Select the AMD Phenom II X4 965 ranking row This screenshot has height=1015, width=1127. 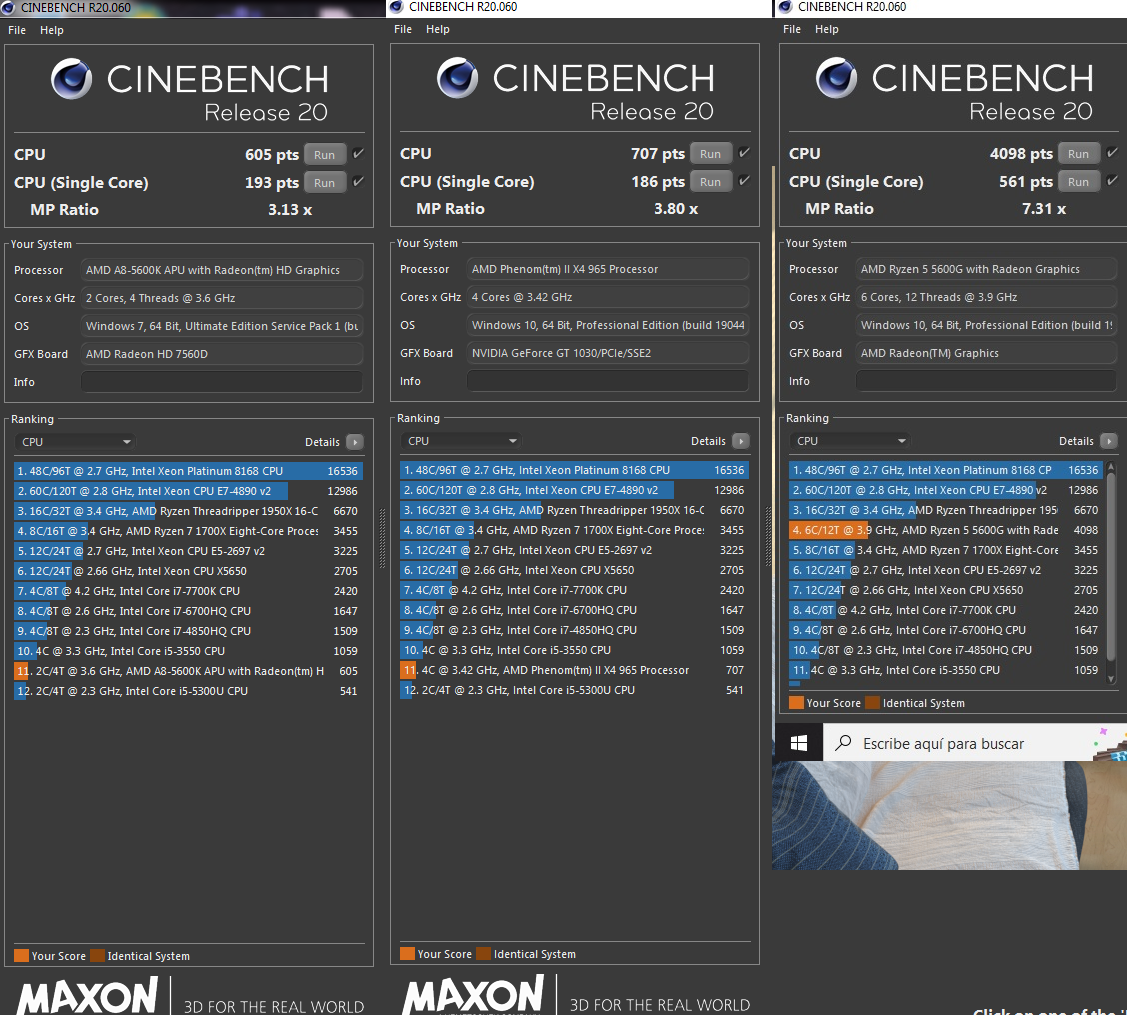574,670
